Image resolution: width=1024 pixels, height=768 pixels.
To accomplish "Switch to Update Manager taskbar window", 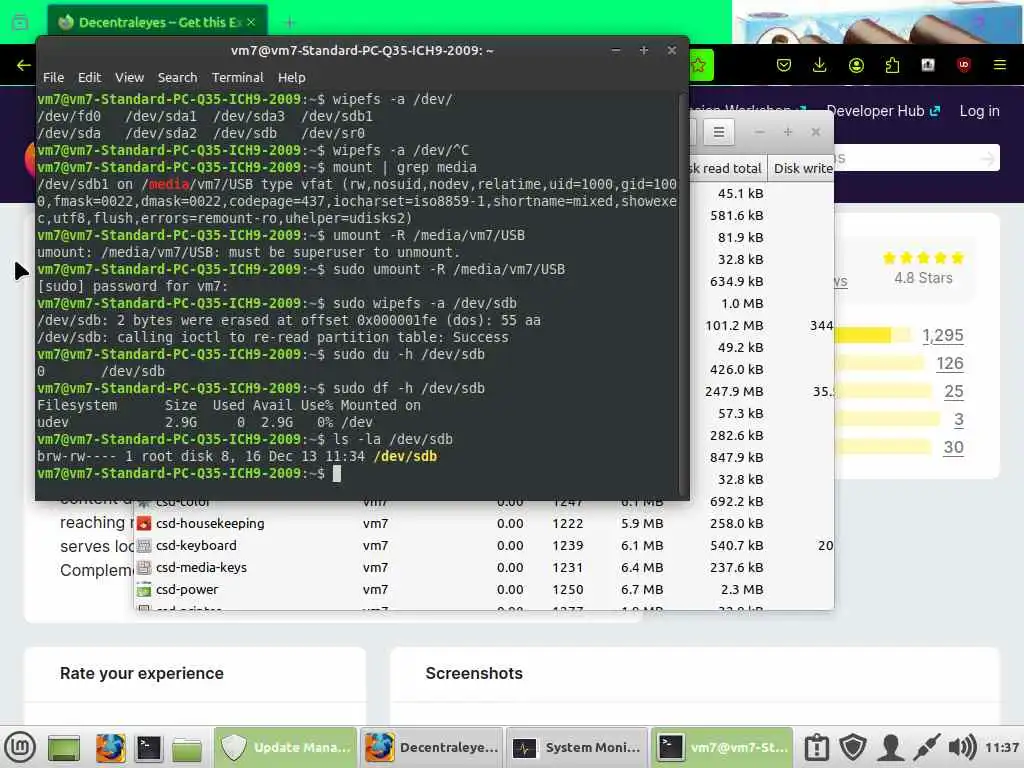I will tap(285, 747).
